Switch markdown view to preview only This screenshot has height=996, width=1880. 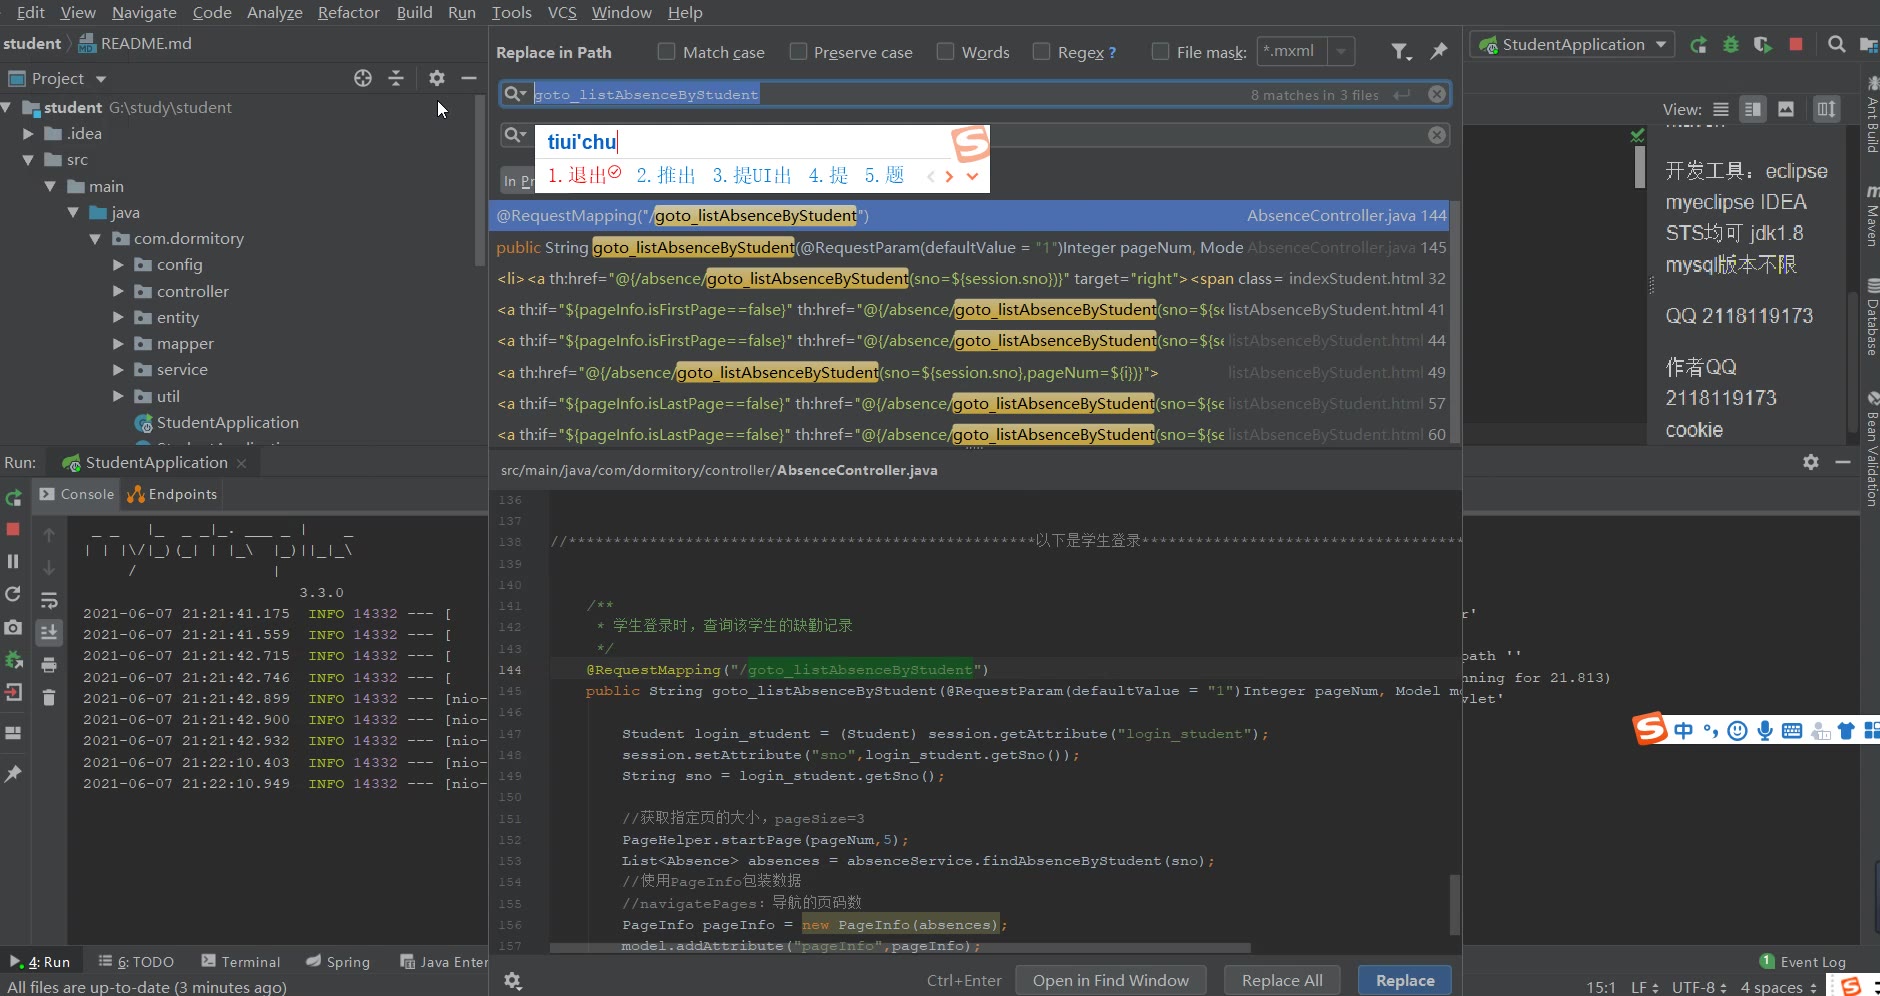[x=1786, y=109]
